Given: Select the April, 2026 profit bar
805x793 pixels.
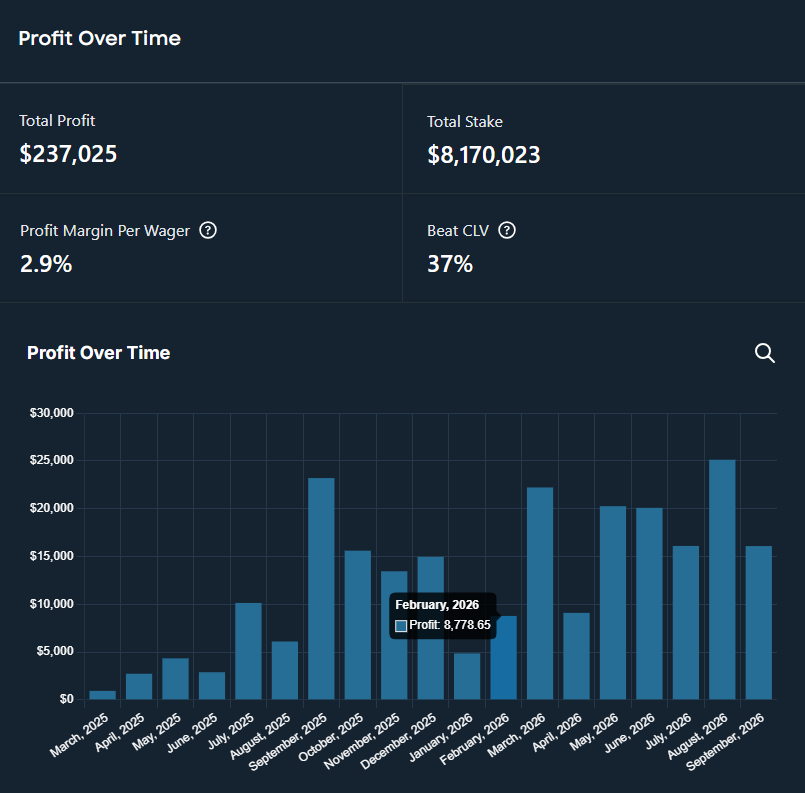Looking at the screenshot, I should pyautogui.click(x=577, y=656).
